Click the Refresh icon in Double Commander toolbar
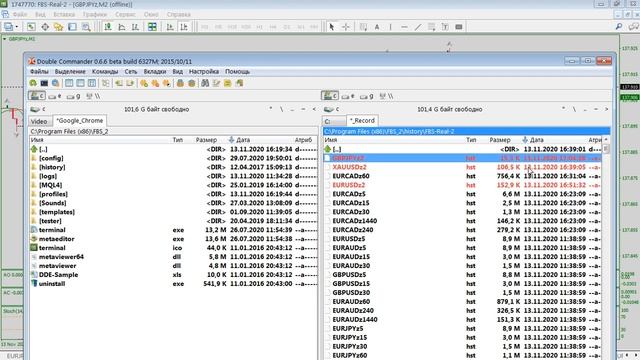This screenshot has width=640, height=360. tap(33, 83)
